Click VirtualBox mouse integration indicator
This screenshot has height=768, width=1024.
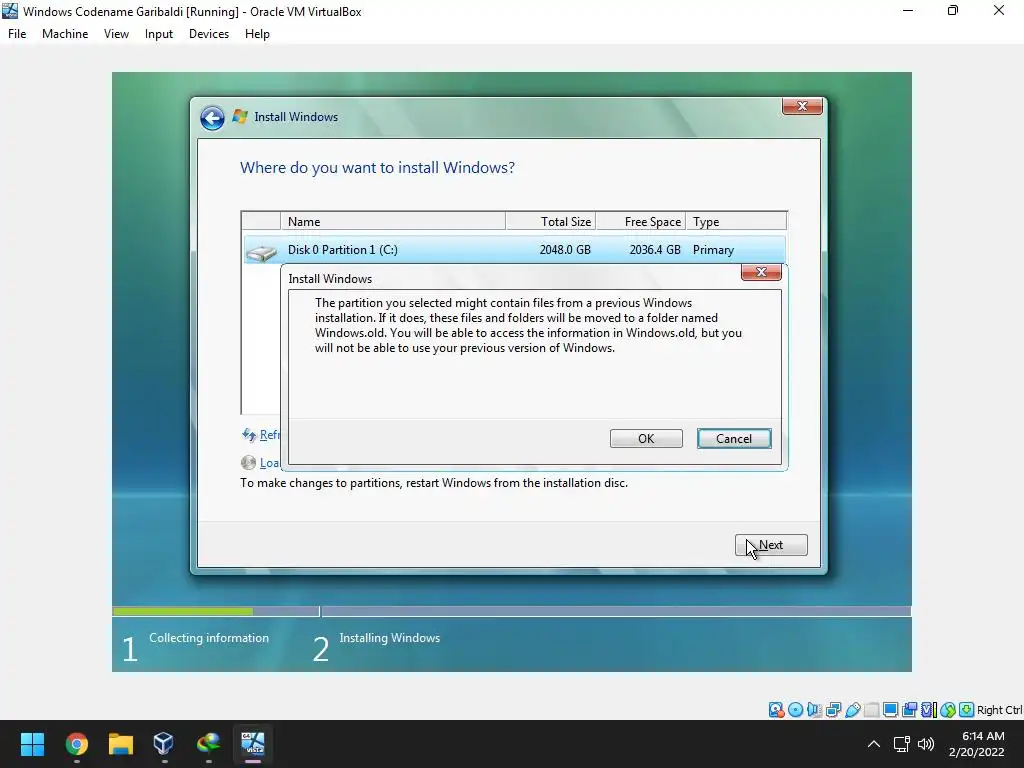948,710
